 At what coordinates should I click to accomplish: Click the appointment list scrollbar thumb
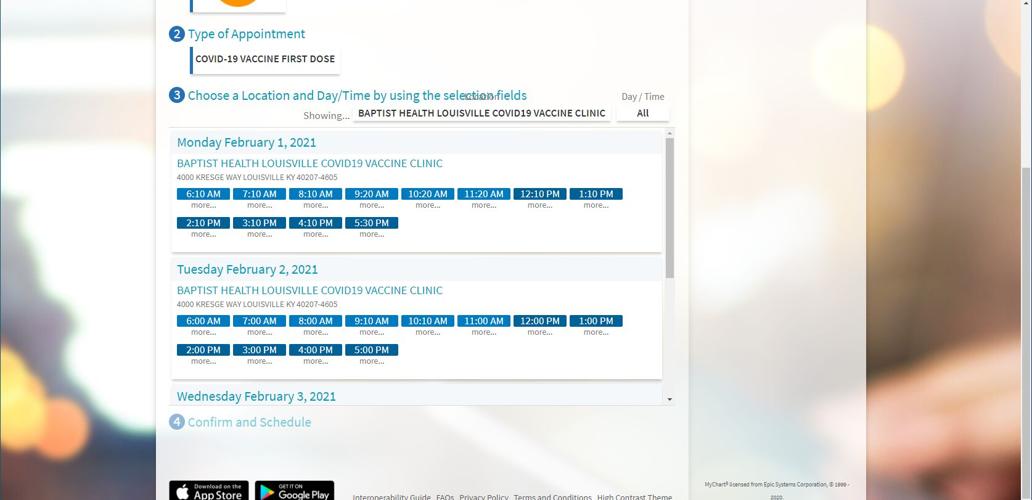[x=669, y=208]
